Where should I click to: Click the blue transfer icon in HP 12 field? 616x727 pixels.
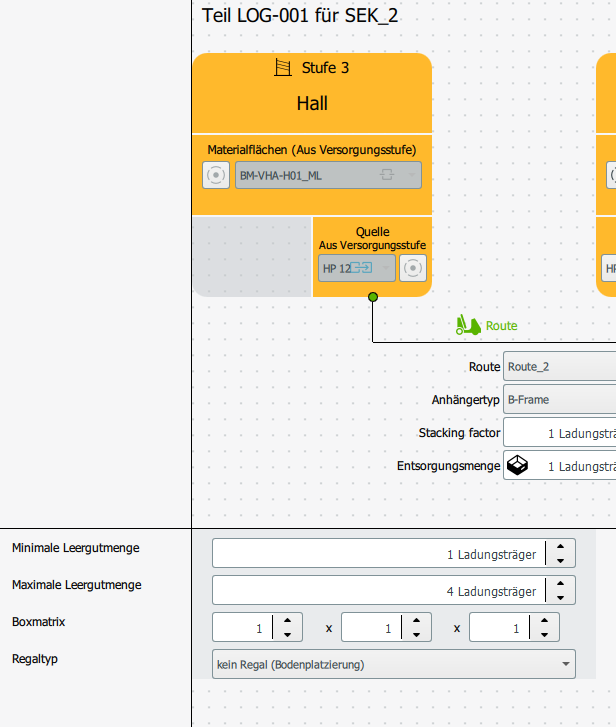[x=361, y=268]
